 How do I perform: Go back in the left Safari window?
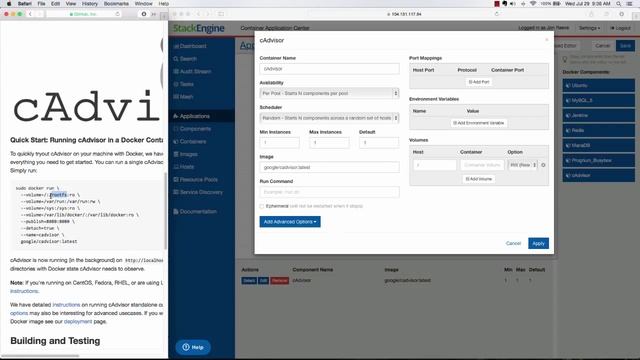30,14
